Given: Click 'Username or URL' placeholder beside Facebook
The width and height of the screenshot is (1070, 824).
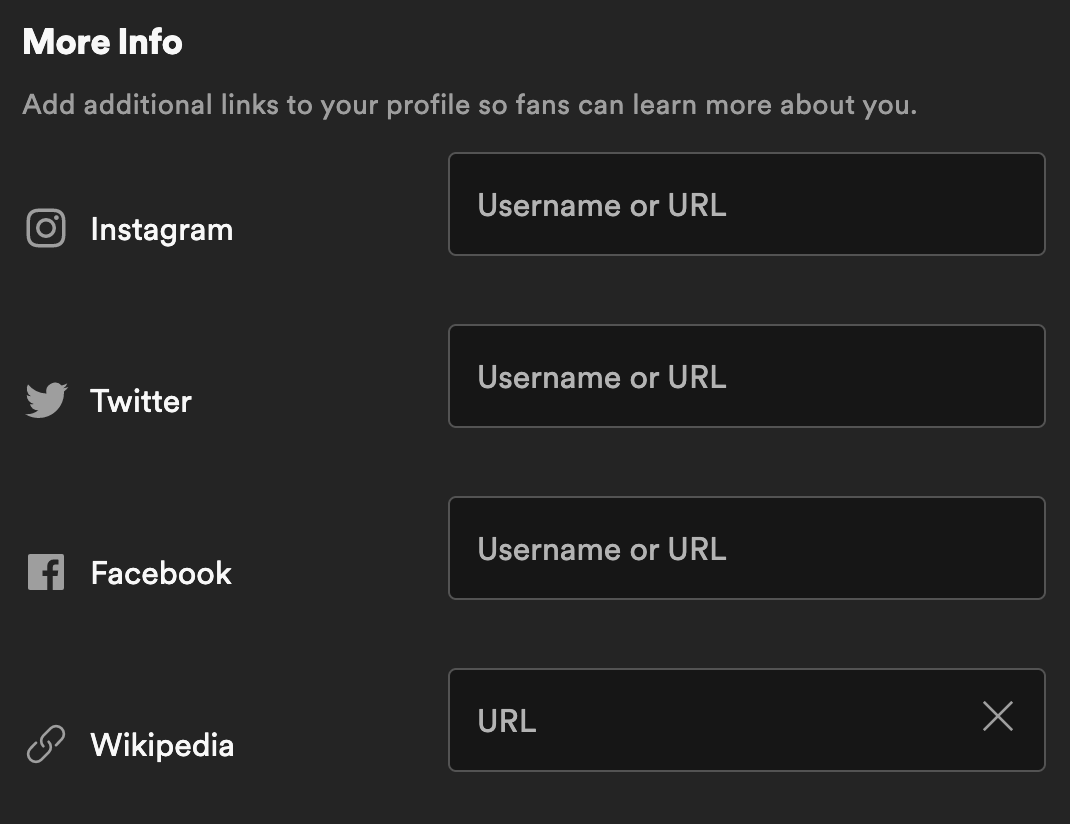Looking at the screenshot, I should [601, 549].
